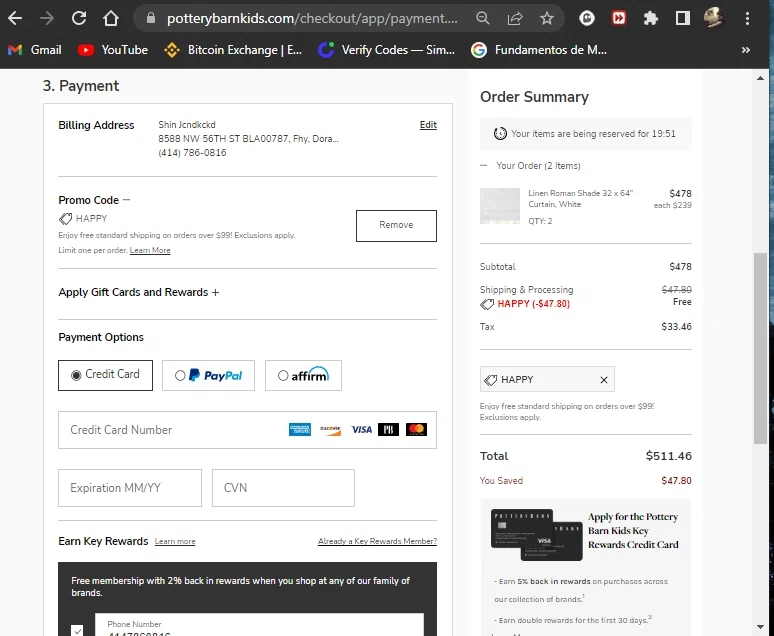Open the Grammarly-style circular extension icon

click(587, 19)
